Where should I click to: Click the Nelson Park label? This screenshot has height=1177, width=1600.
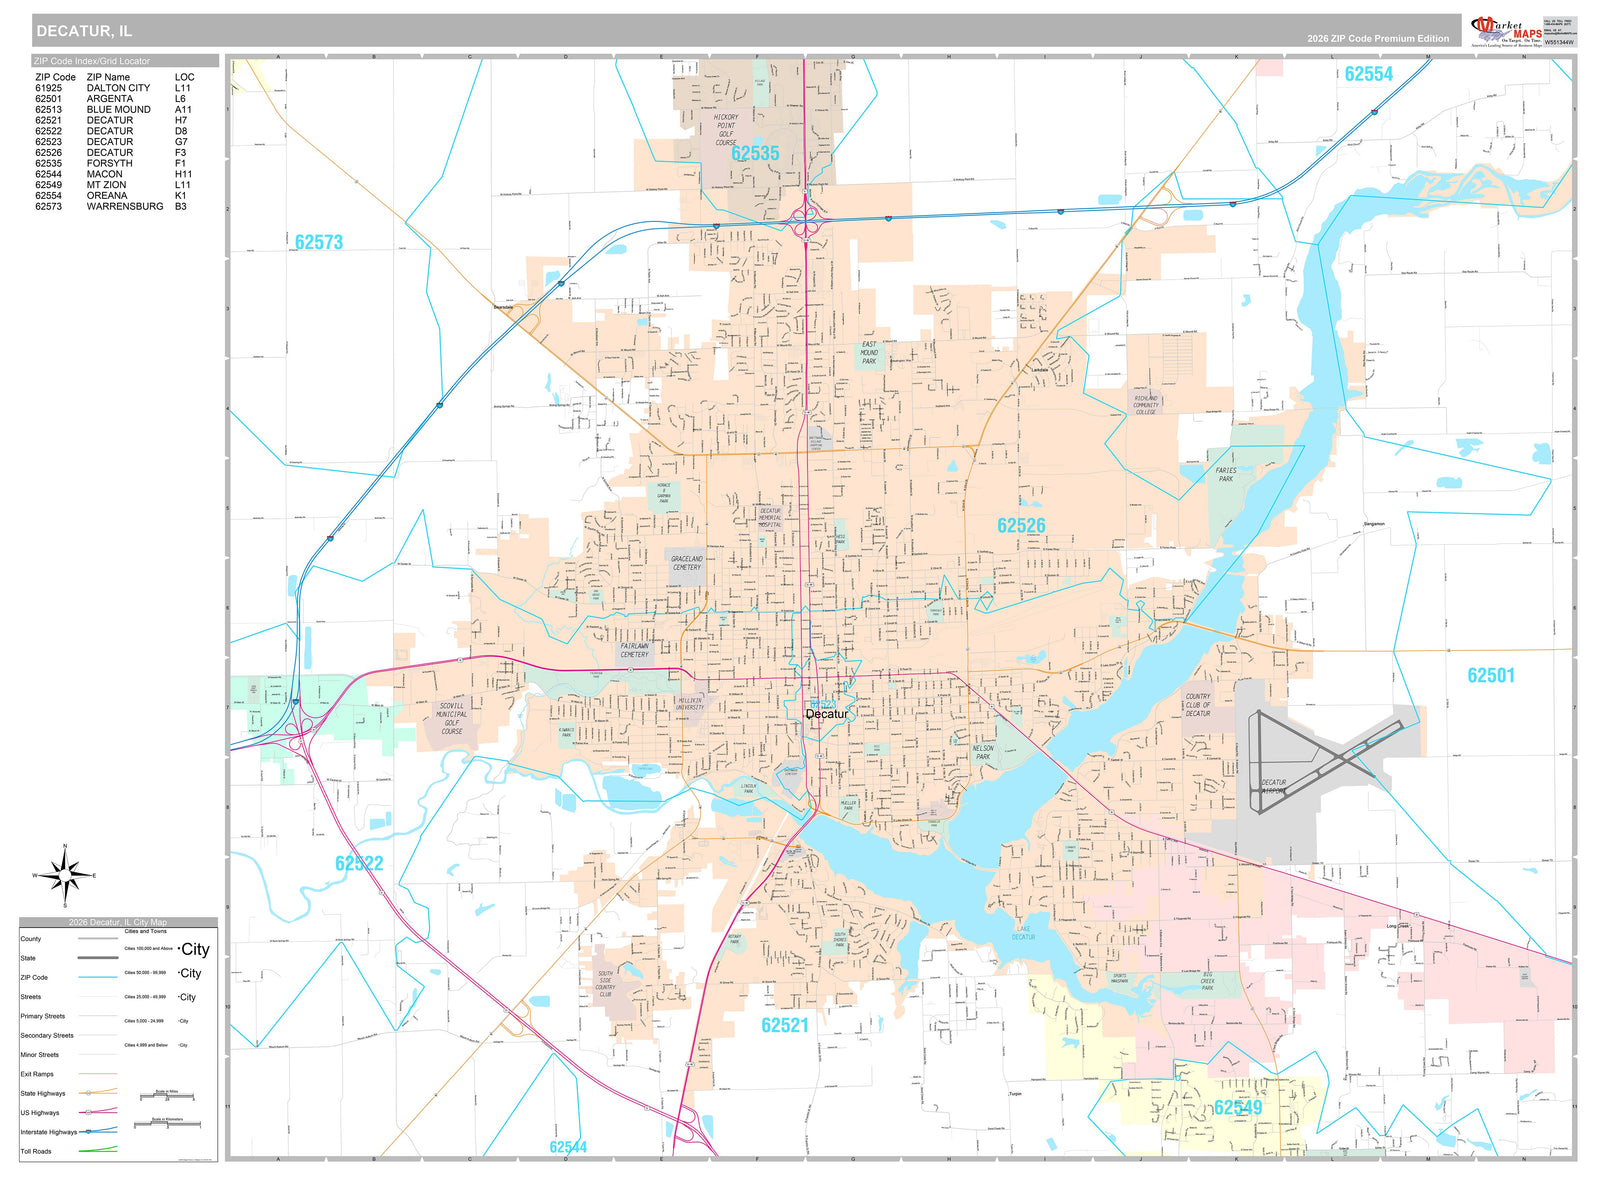pyautogui.click(x=983, y=752)
